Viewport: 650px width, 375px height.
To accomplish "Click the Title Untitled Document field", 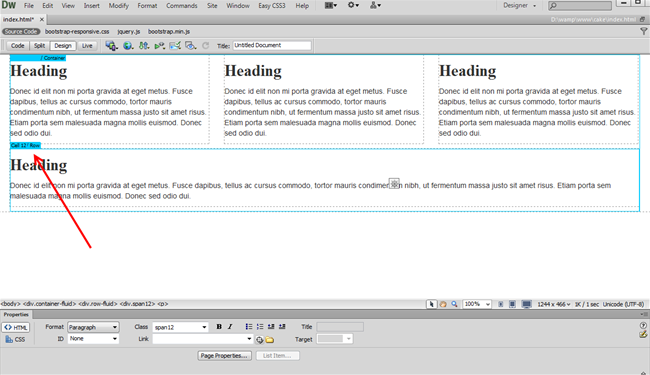I will [x=272, y=46].
